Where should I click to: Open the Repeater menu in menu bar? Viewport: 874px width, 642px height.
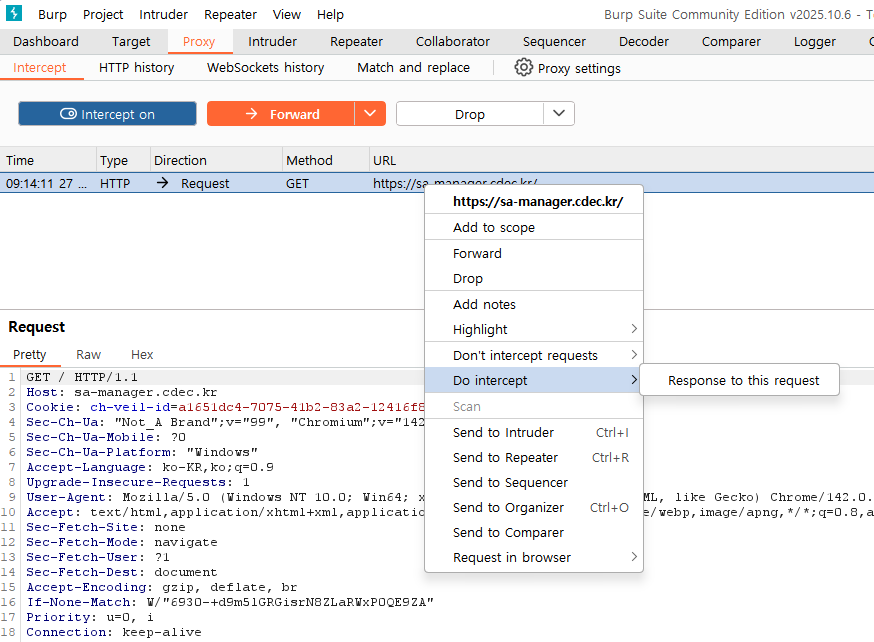[230, 14]
